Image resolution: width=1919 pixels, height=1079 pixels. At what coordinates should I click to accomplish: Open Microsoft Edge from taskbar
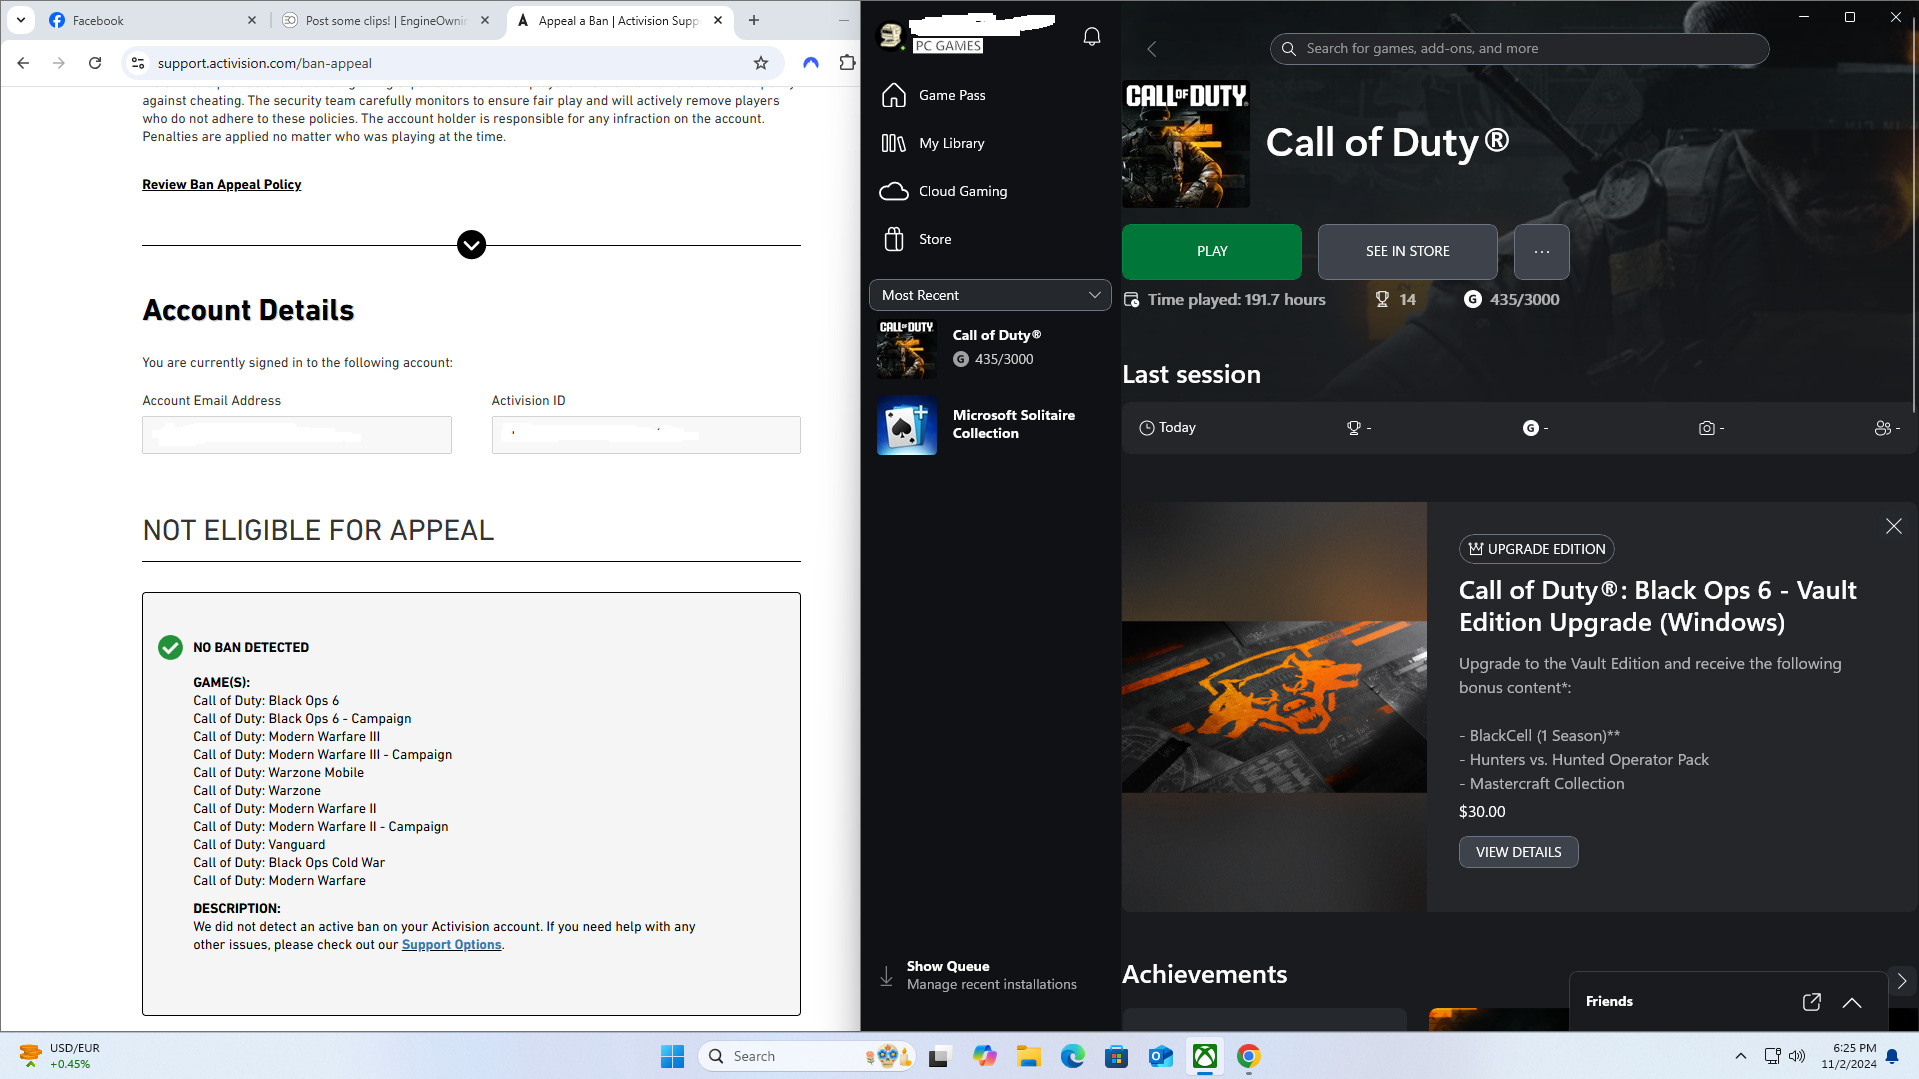click(x=1072, y=1056)
